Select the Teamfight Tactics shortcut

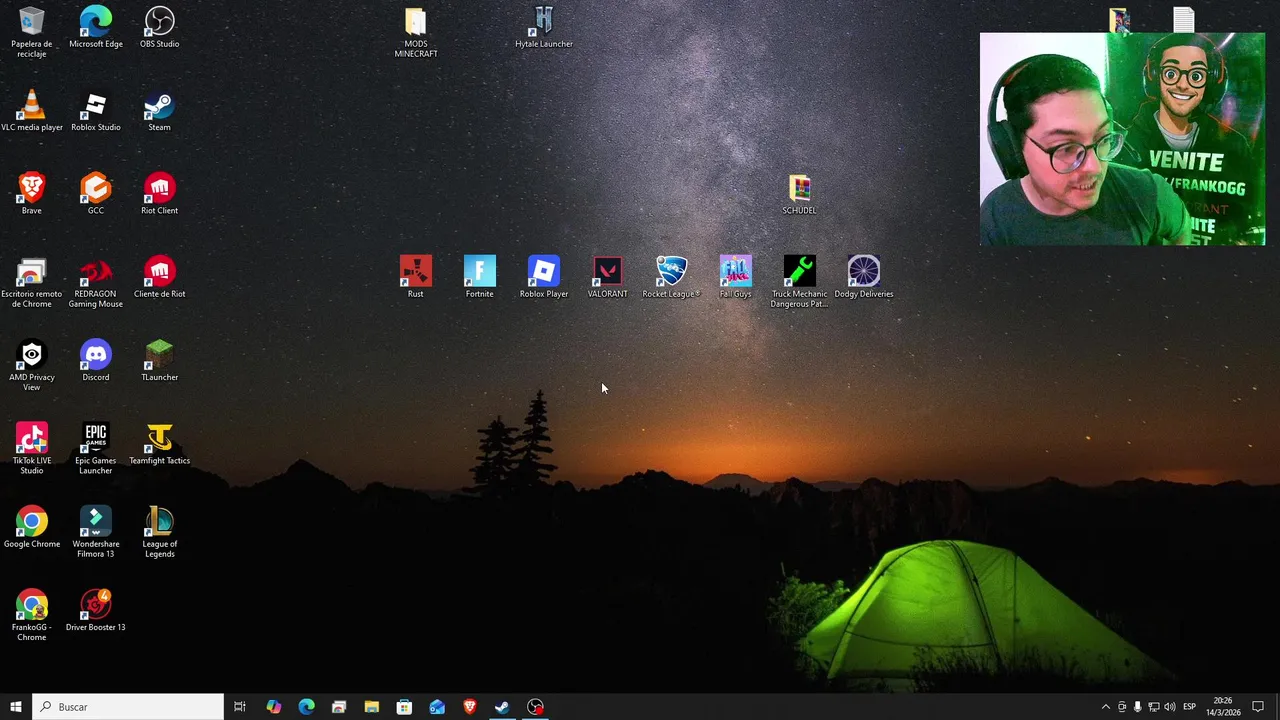(x=159, y=443)
